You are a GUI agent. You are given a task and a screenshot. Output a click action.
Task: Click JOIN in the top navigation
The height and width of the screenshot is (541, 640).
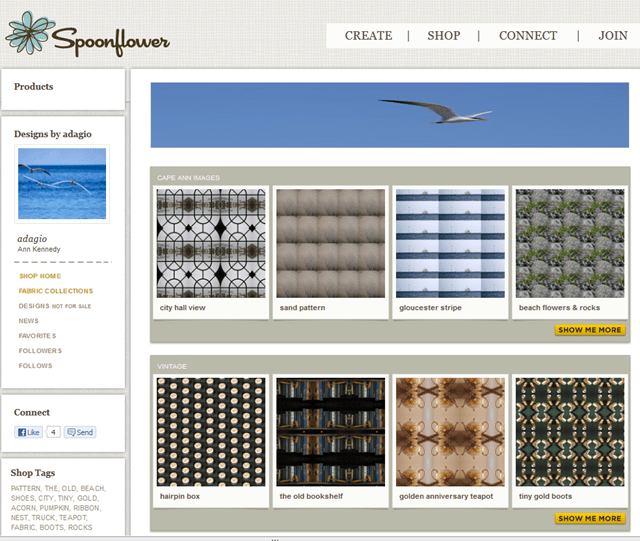click(612, 36)
